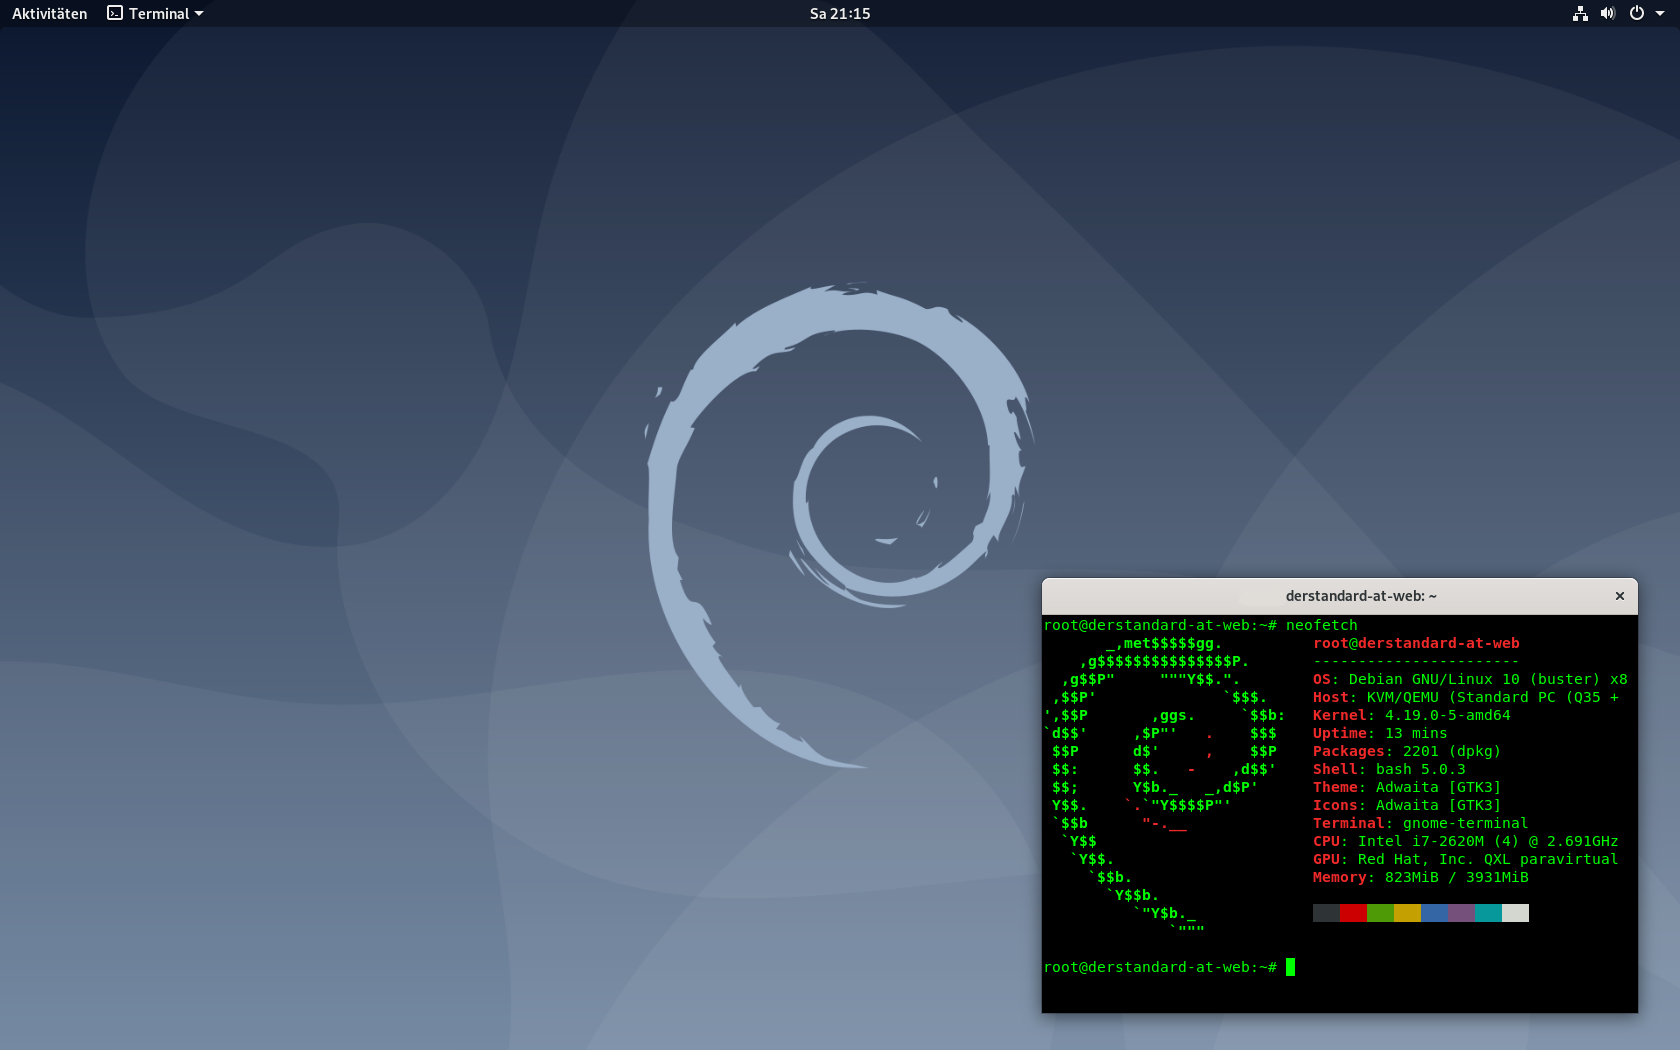
Task: Click the cyan swatch in the neofetch palette
Action: click(1488, 912)
